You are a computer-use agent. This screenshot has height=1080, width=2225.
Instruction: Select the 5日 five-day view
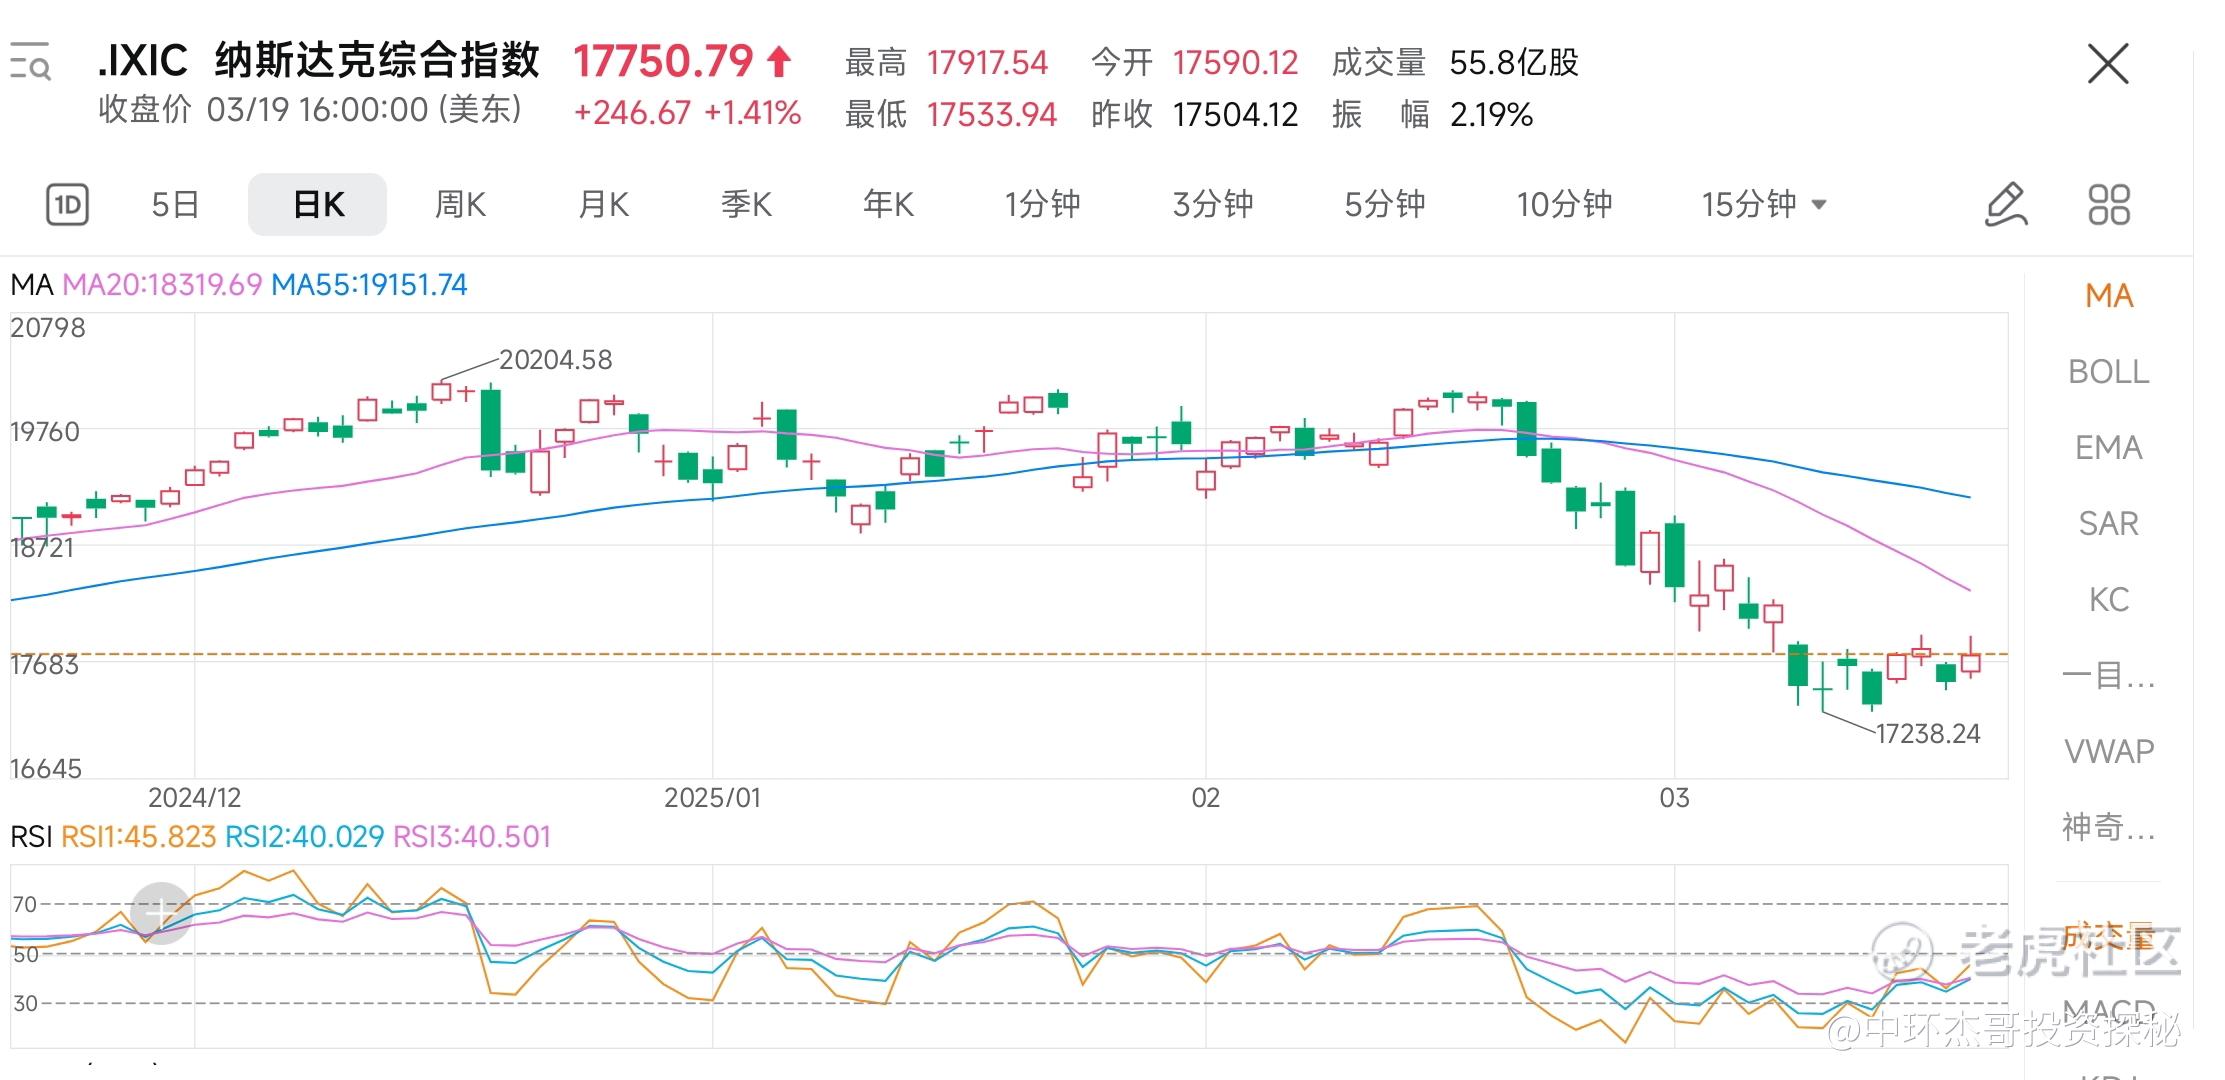tap(175, 205)
